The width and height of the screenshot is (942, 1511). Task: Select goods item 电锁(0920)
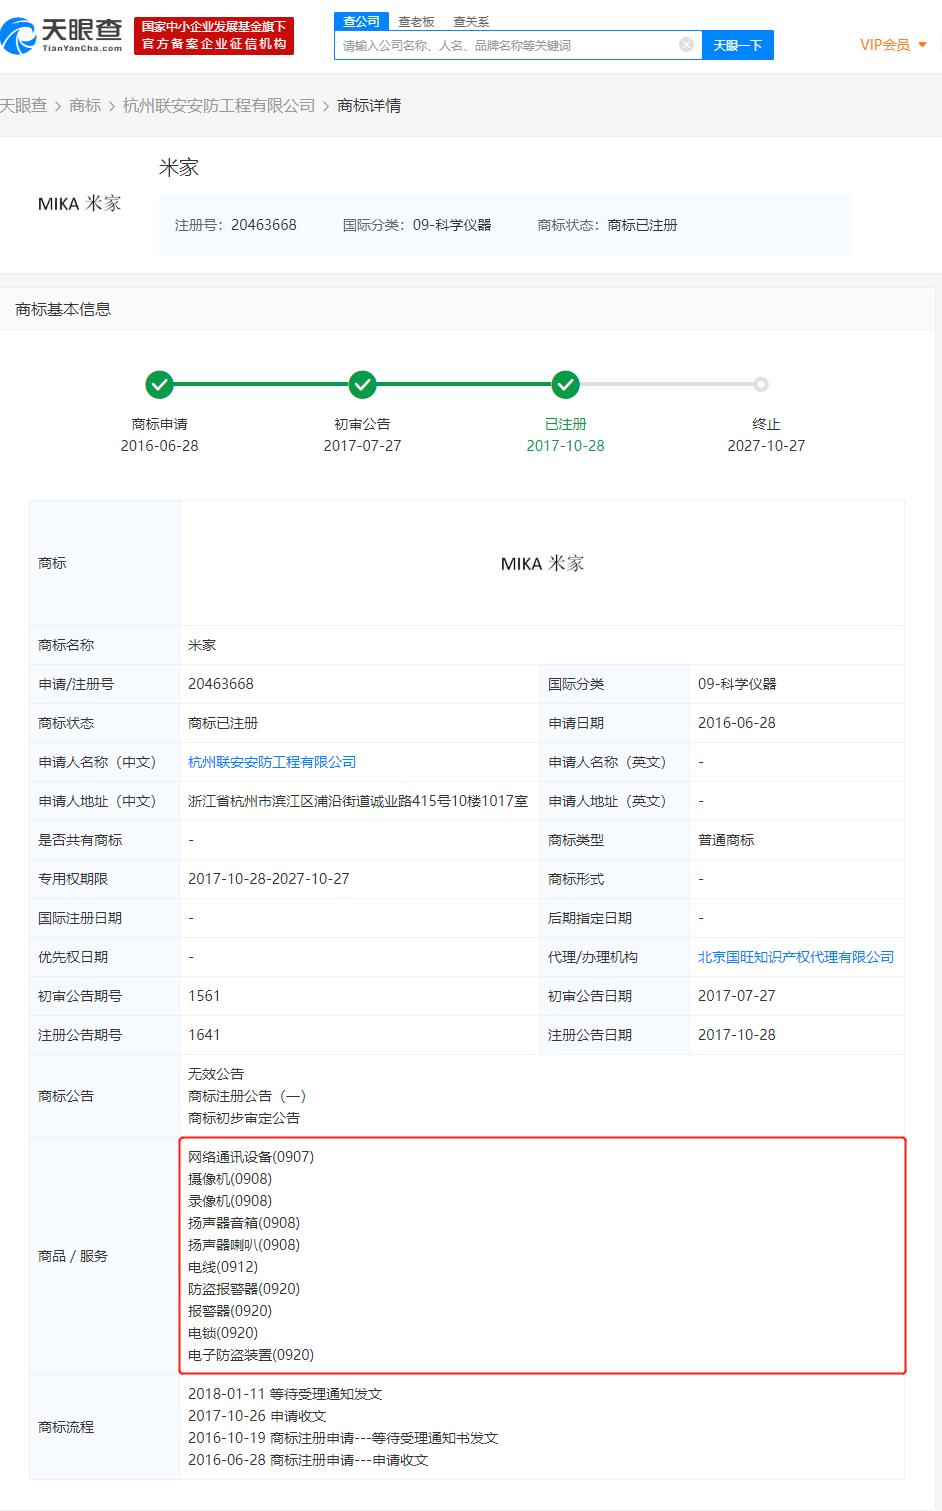(x=223, y=1333)
